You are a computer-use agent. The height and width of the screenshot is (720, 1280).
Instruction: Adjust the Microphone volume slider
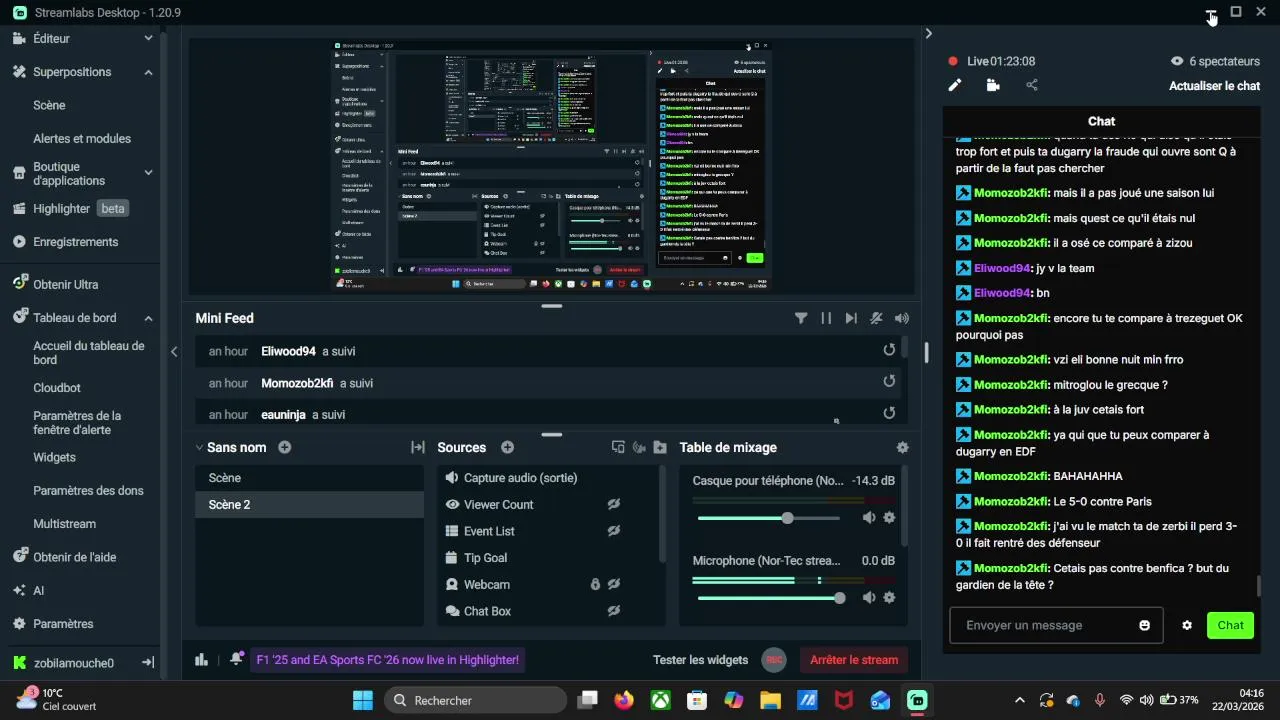(x=769, y=598)
